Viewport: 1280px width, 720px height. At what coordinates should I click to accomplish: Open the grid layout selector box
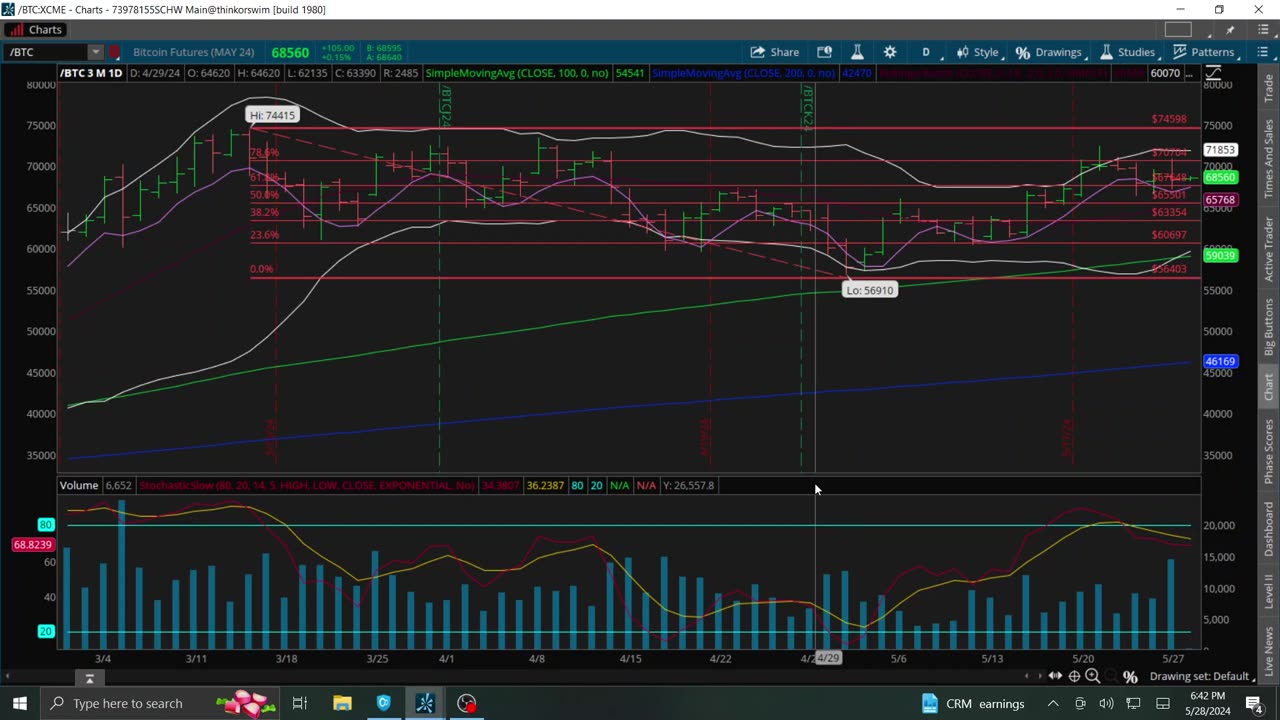1178,30
